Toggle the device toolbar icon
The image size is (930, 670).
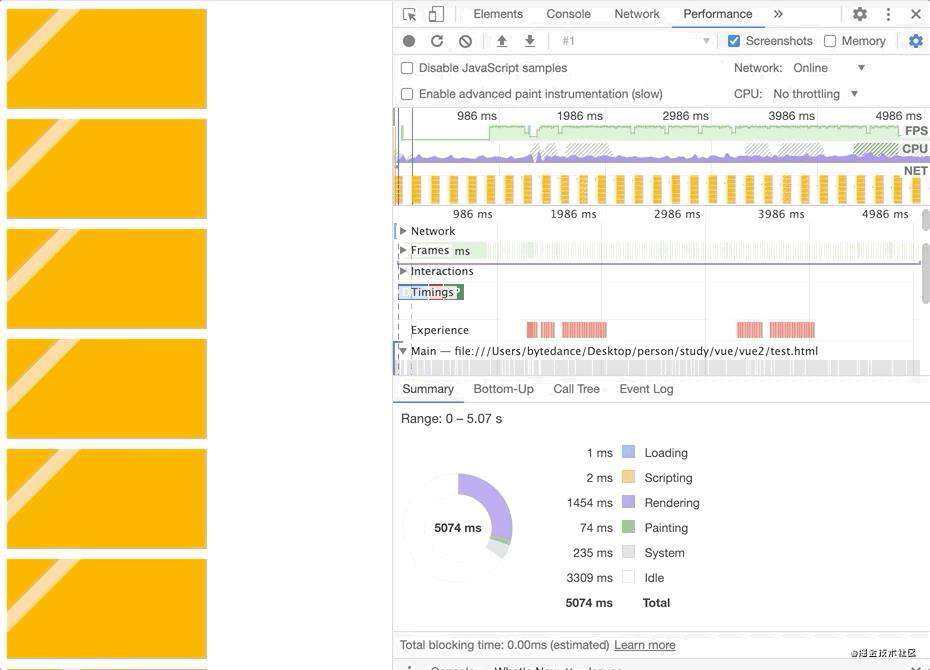[x=436, y=14]
